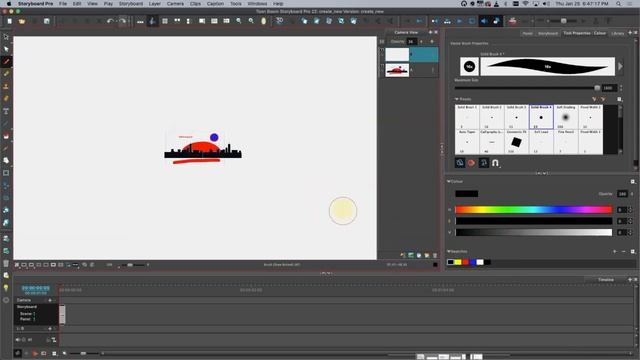Image resolution: width=640 pixels, height=360 pixels.
Task: Select the Text tool in left toolbar
Action: (x=6, y=111)
